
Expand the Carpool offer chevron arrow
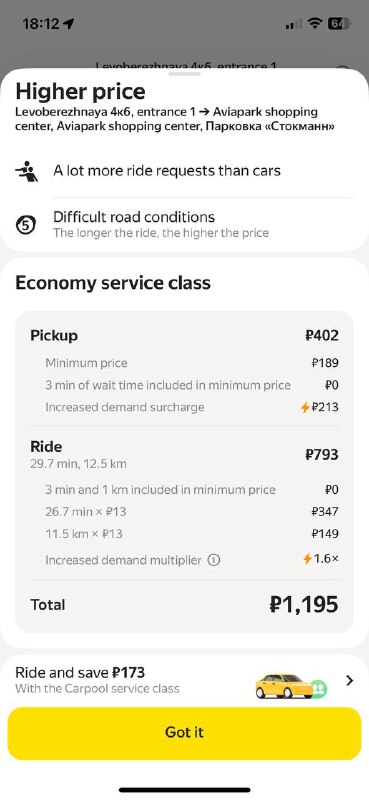350,680
